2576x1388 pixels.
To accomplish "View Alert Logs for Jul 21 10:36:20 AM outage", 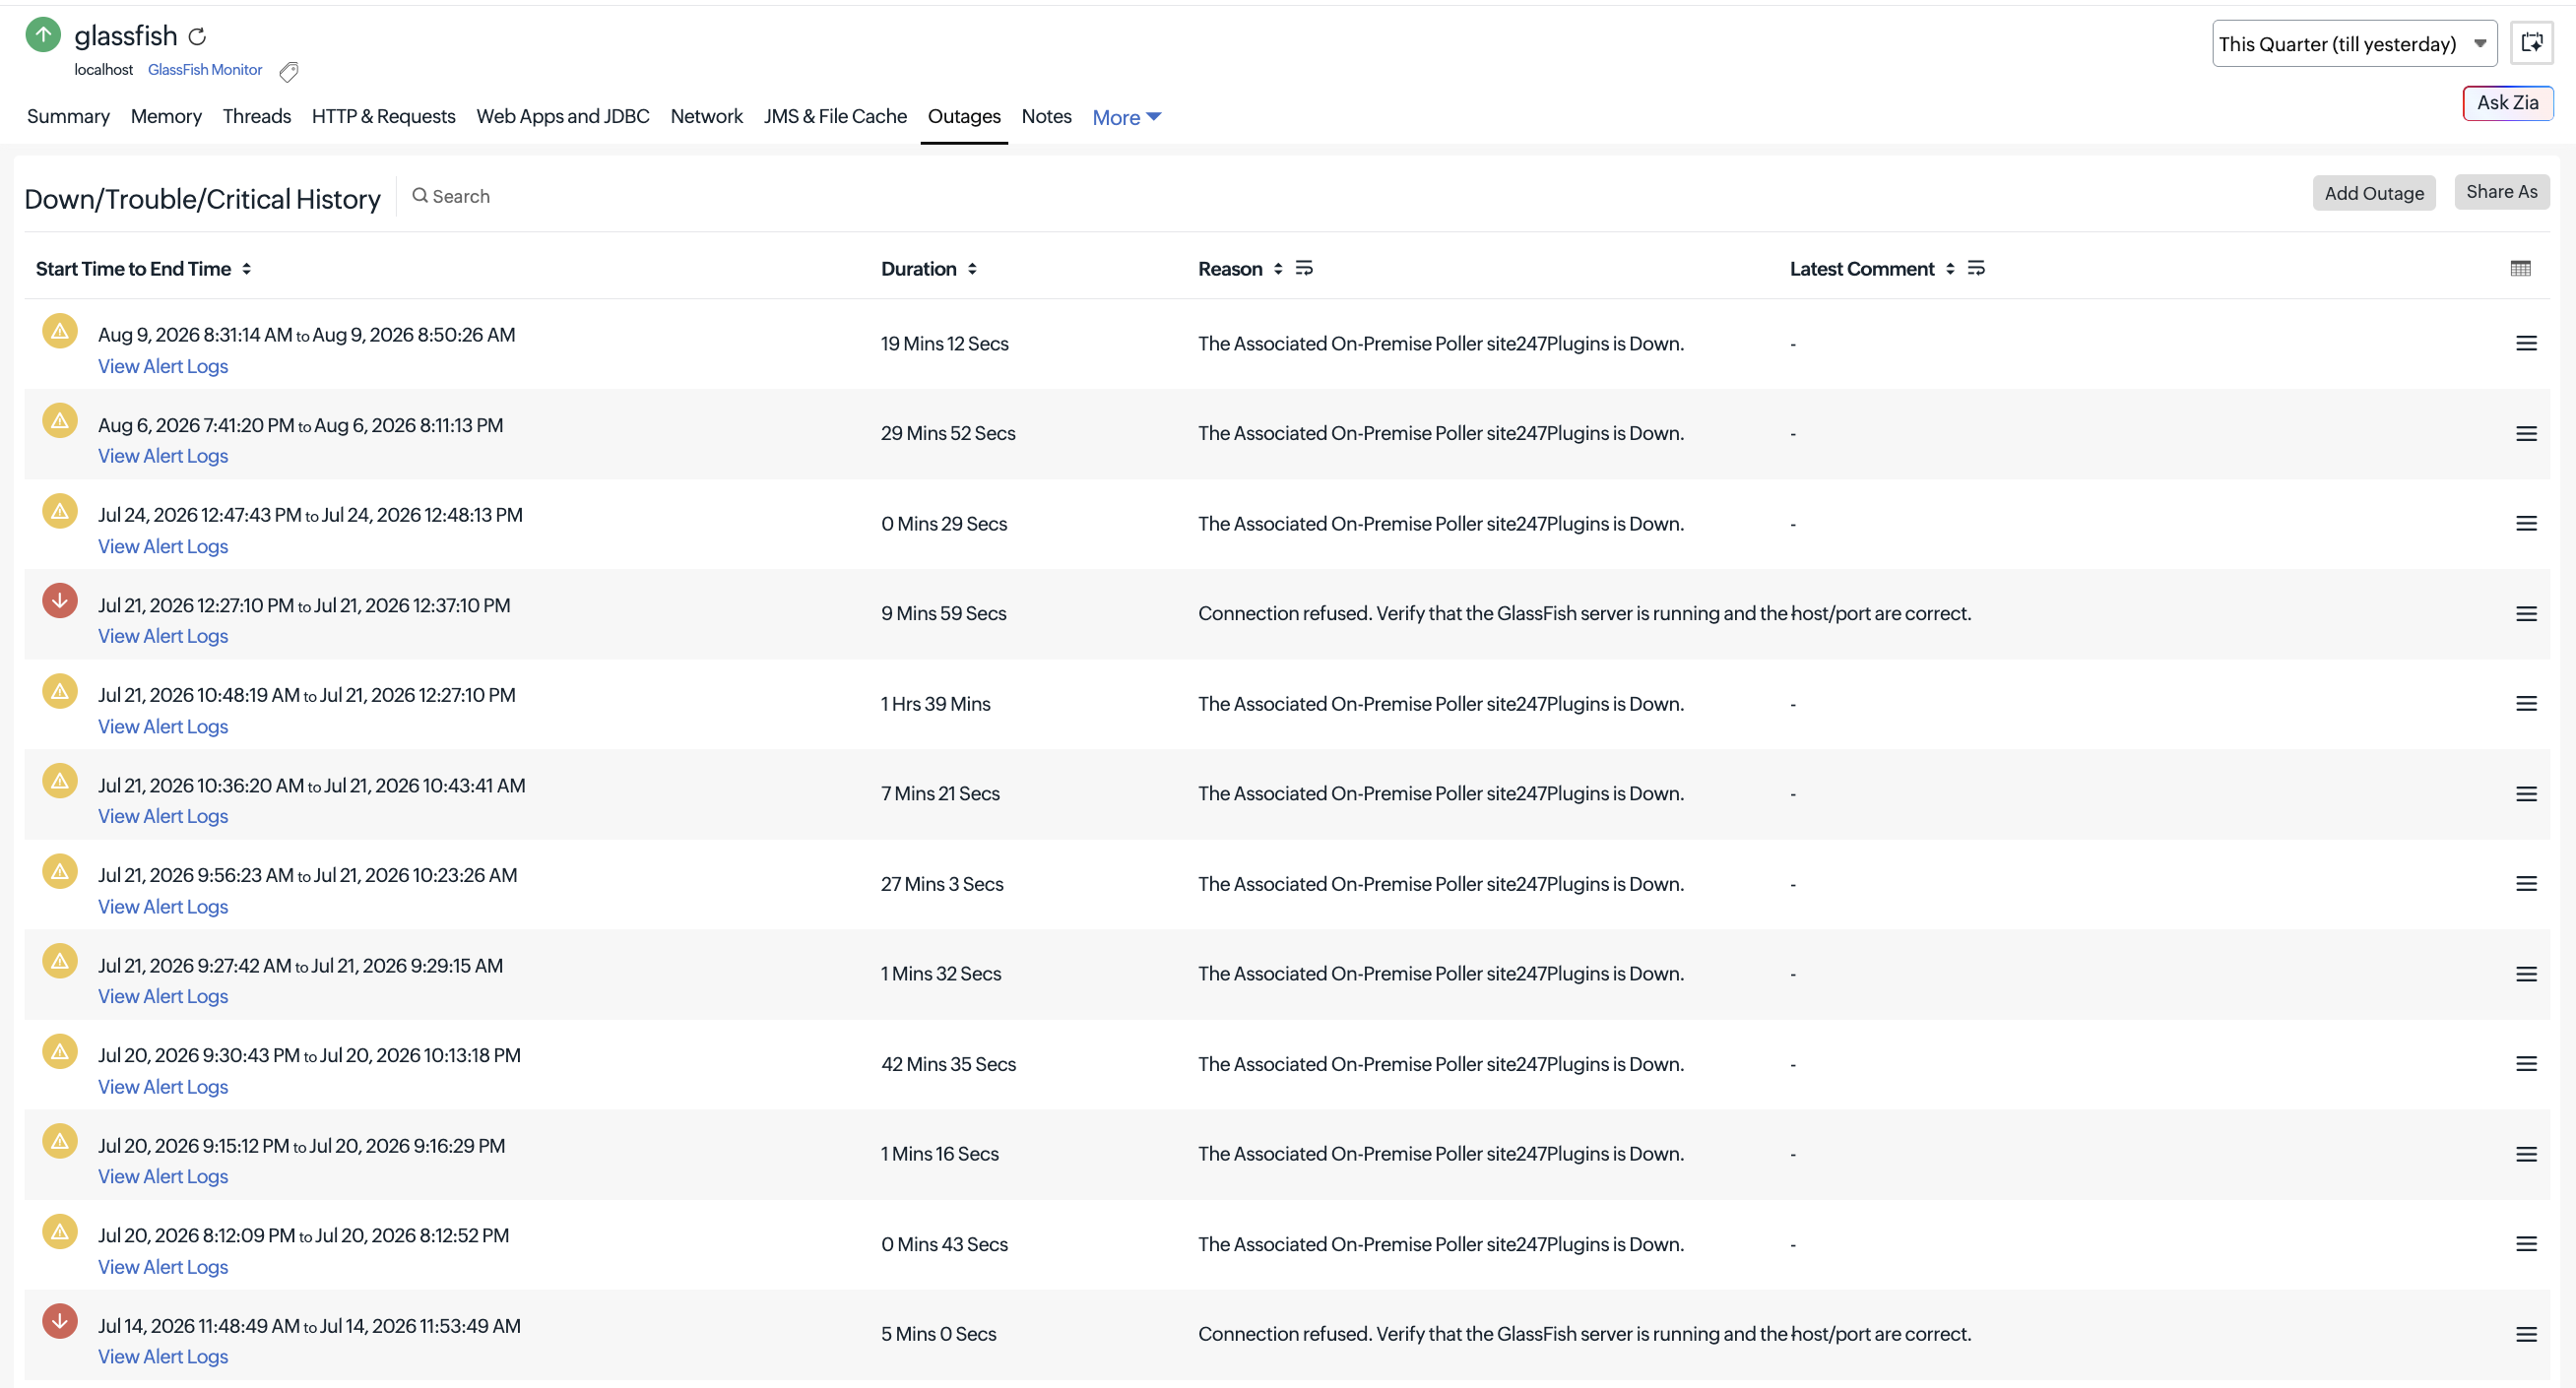I will coord(163,817).
